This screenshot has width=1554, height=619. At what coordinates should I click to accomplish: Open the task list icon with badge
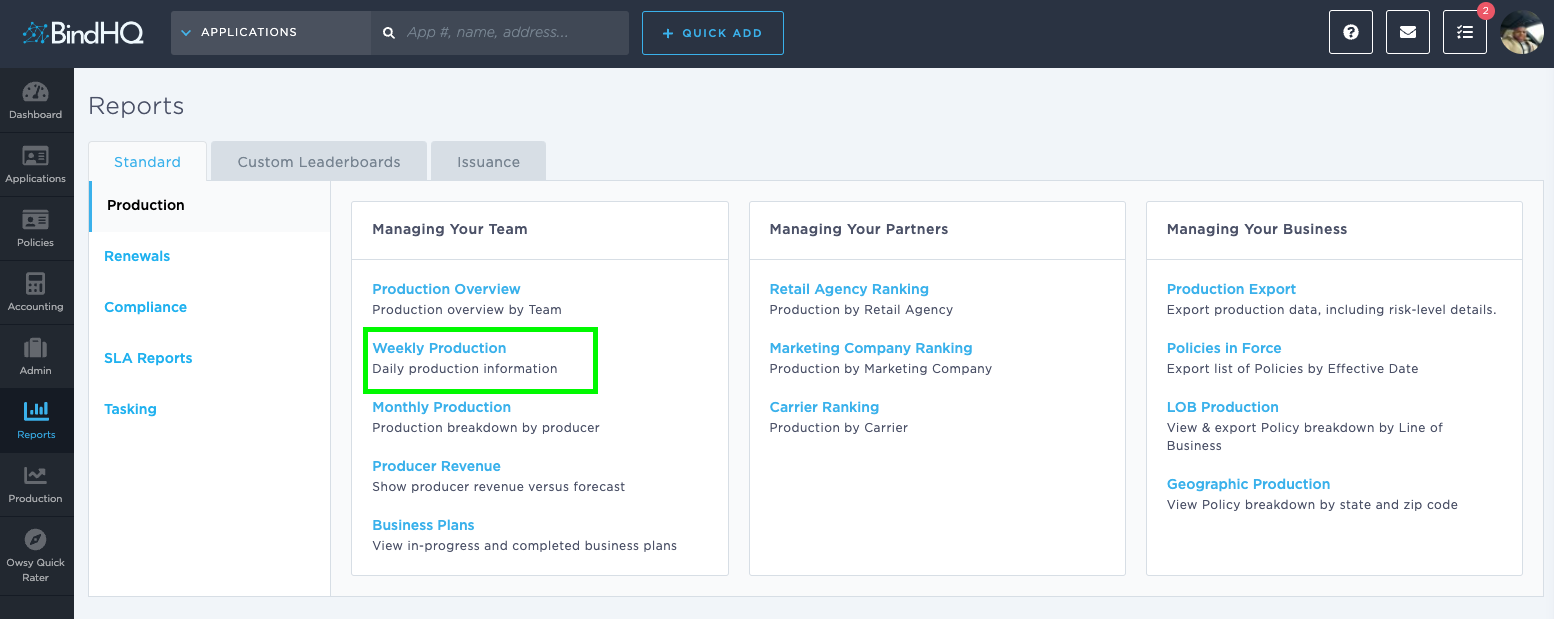(x=1465, y=33)
